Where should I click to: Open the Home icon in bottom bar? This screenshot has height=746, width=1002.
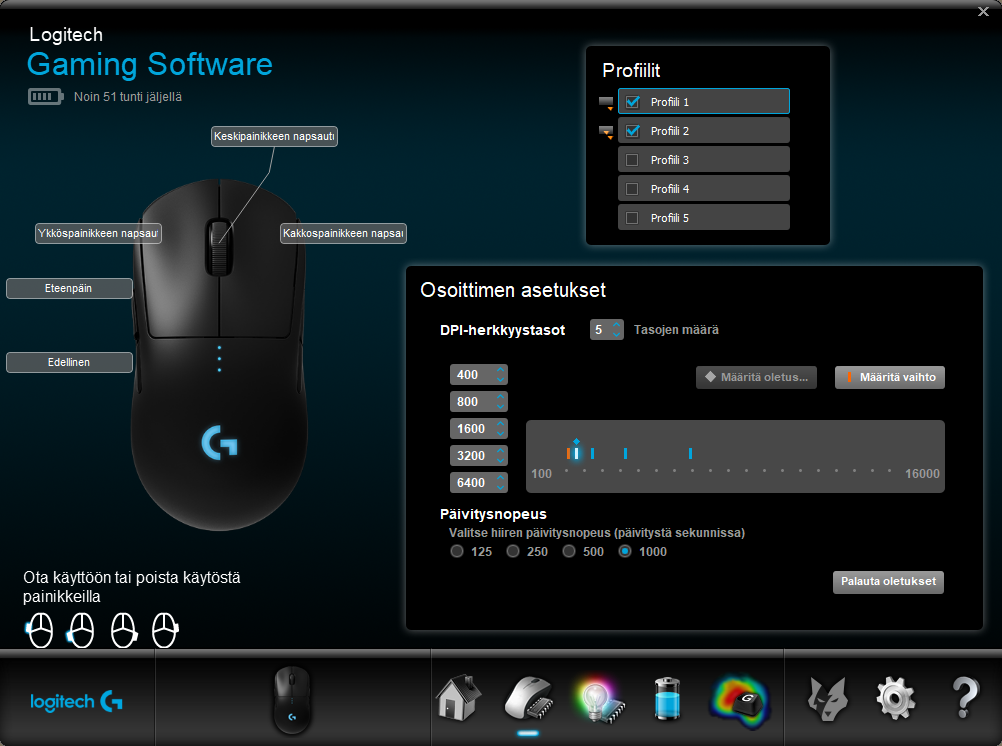coord(458,697)
